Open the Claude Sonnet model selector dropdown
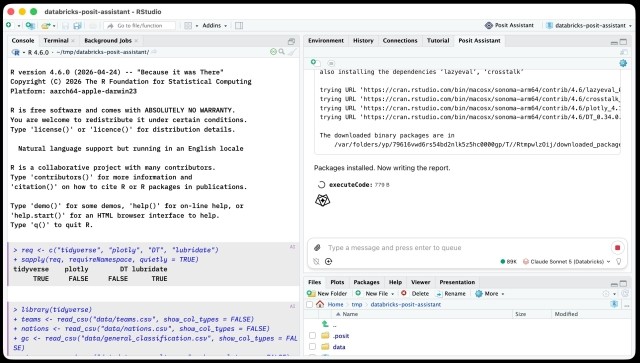The image size is (640, 363). point(567,261)
